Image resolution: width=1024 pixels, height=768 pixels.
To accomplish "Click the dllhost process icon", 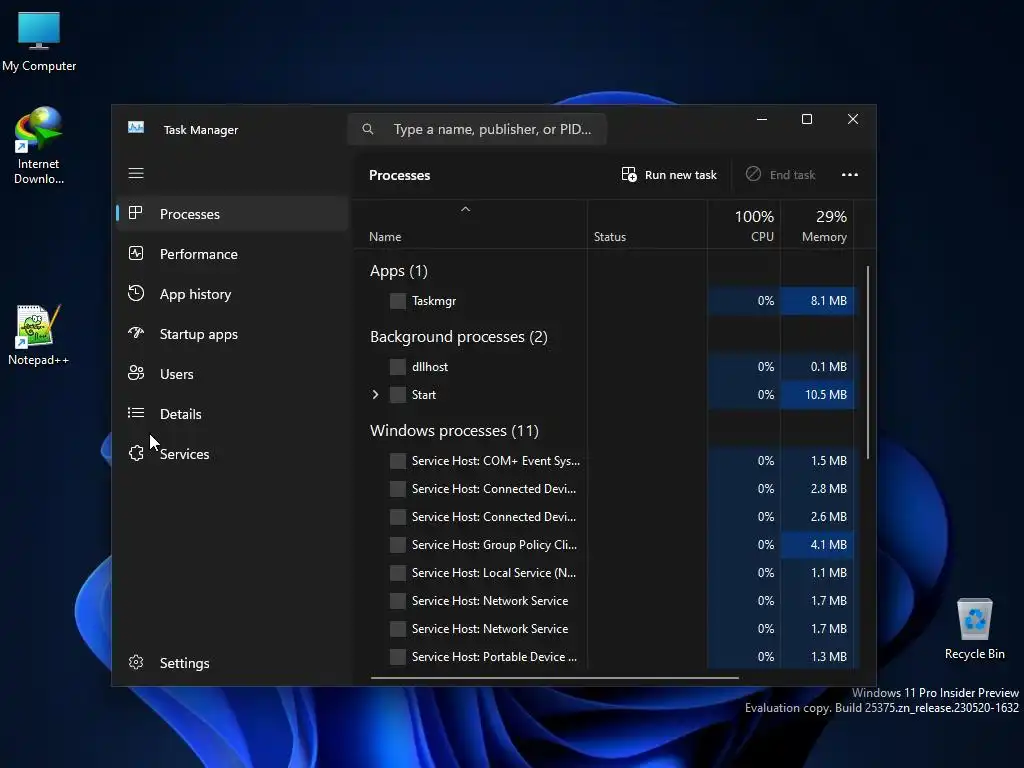I will click(397, 366).
